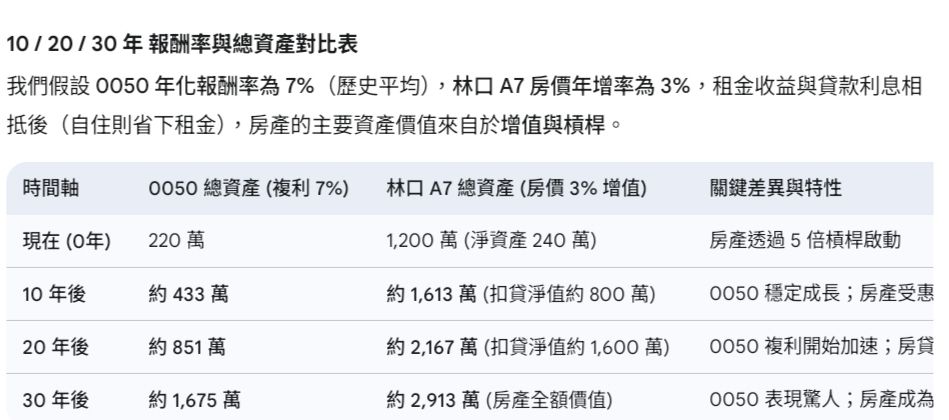Select the 林口 A7 總資產 column header
This screenshot has height=420, width=949.
pos(516,187)
